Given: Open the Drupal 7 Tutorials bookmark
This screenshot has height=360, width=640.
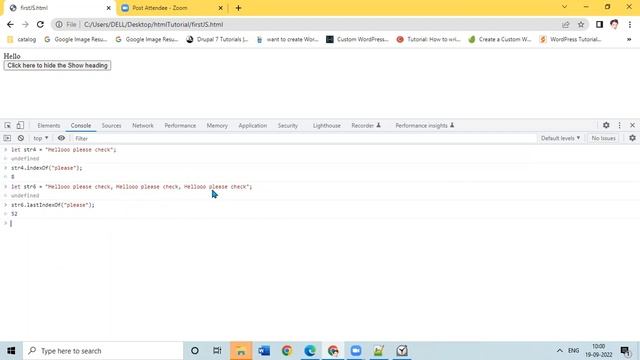Looking at the screenshot, I should click(x=217, y=40).
